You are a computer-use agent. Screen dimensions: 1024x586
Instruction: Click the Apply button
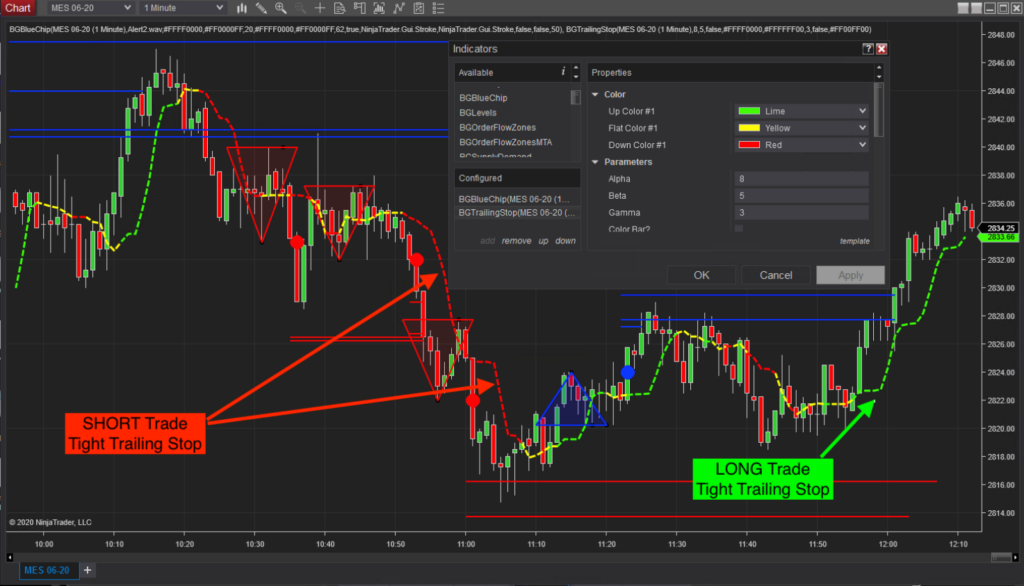[x=850, y=274]
